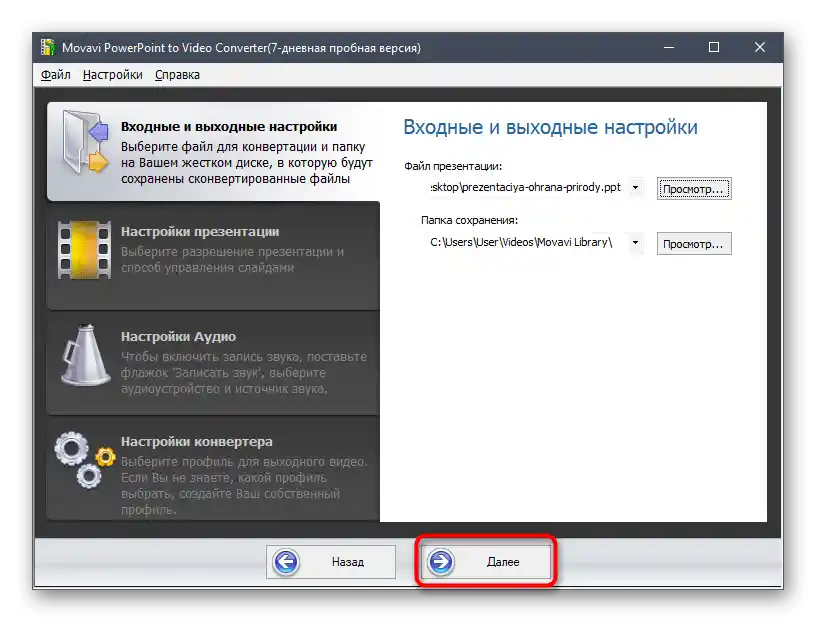
Task: Click the Movavi Library save folder field
Action: pos(526,243)
